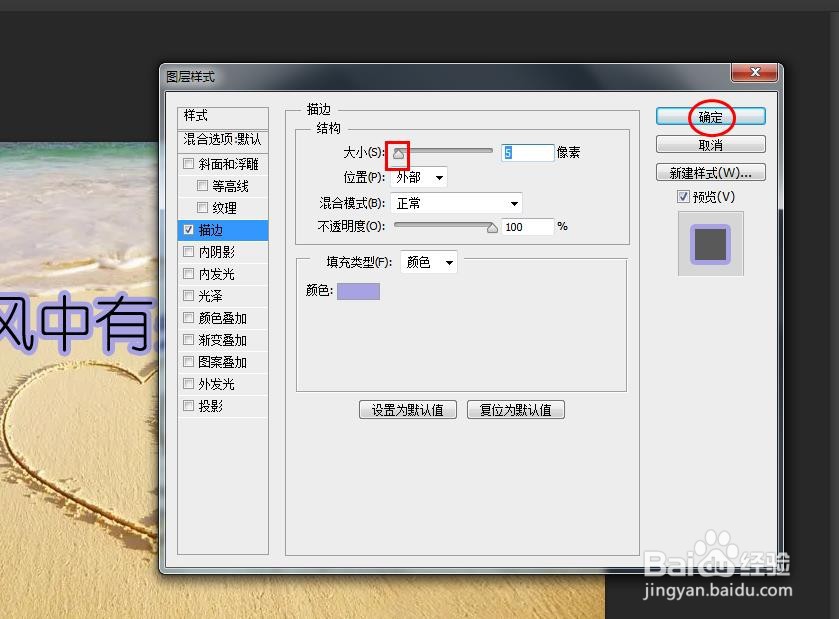Select the 图案叠加 row label
This screenshot has height=619, width=839.
click(223, 362)
